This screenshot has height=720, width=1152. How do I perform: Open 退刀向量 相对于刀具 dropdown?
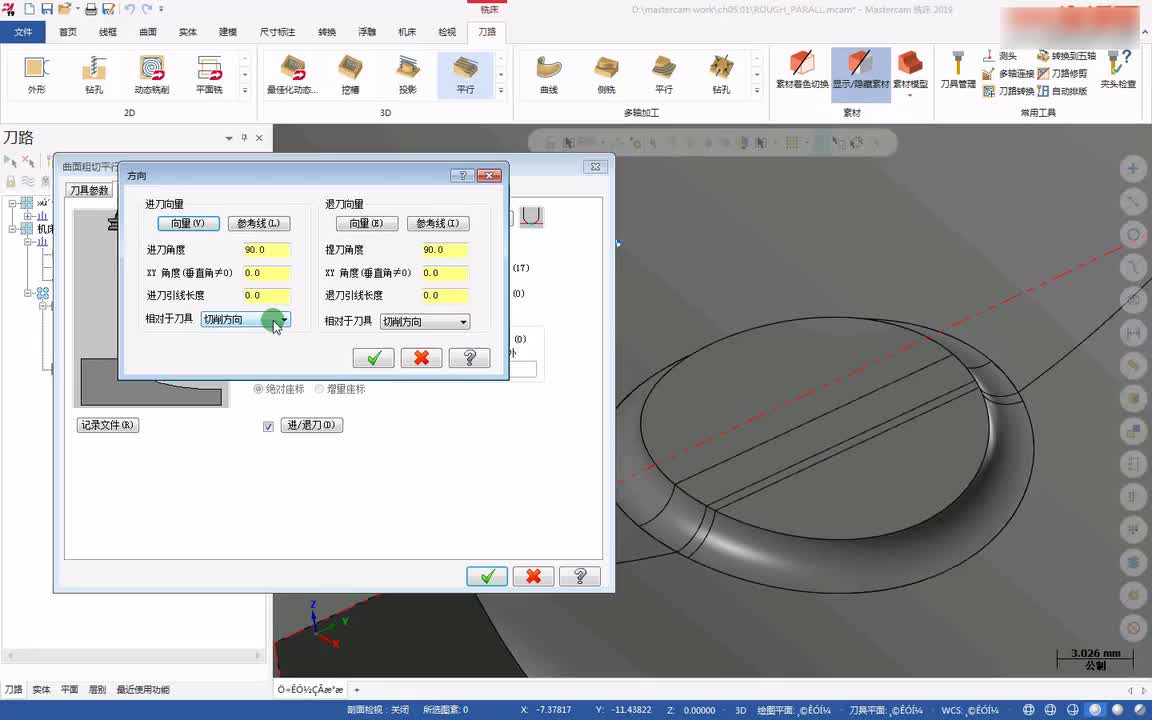(425, 321)
